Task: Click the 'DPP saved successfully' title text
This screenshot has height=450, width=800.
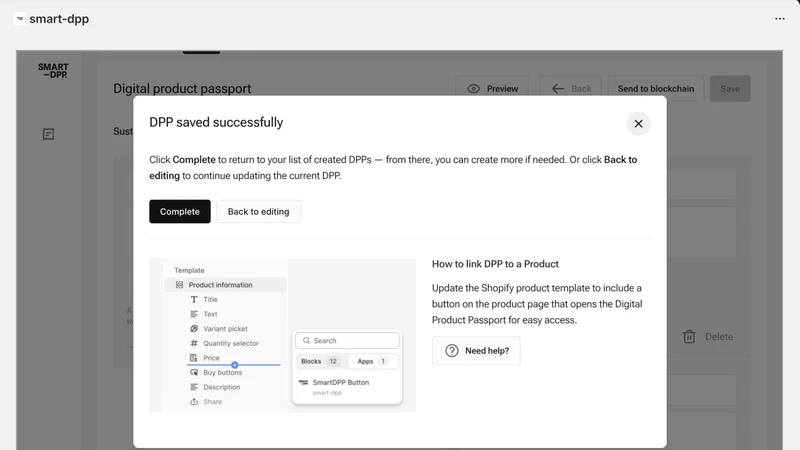Action: [x=216, y=122]
